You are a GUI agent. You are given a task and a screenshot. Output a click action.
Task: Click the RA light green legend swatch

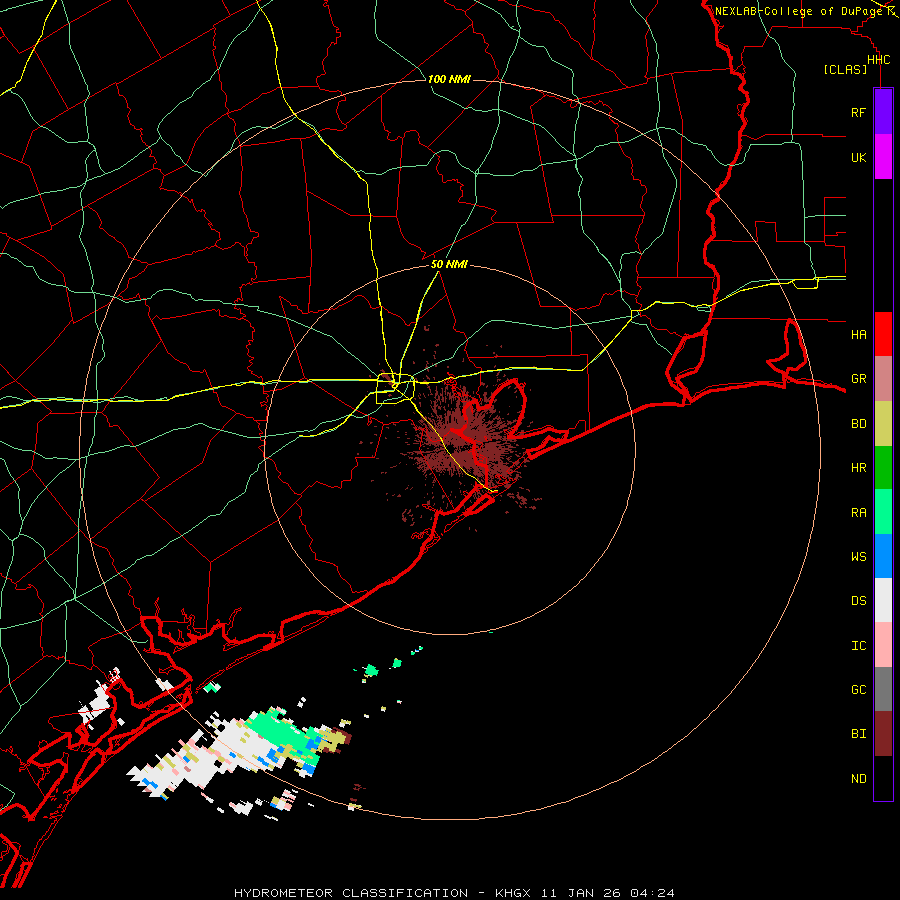click(883, 512)
